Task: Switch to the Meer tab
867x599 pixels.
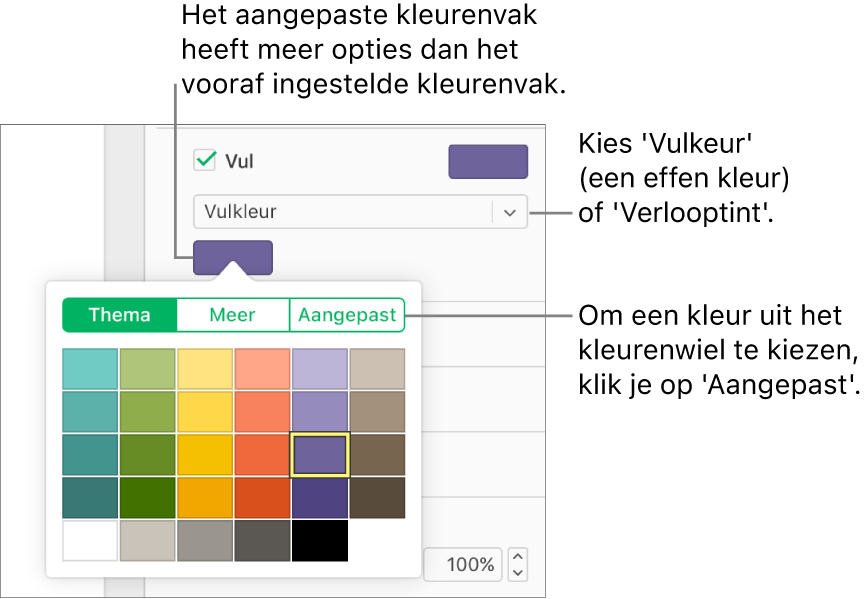Action: (232, 315)
